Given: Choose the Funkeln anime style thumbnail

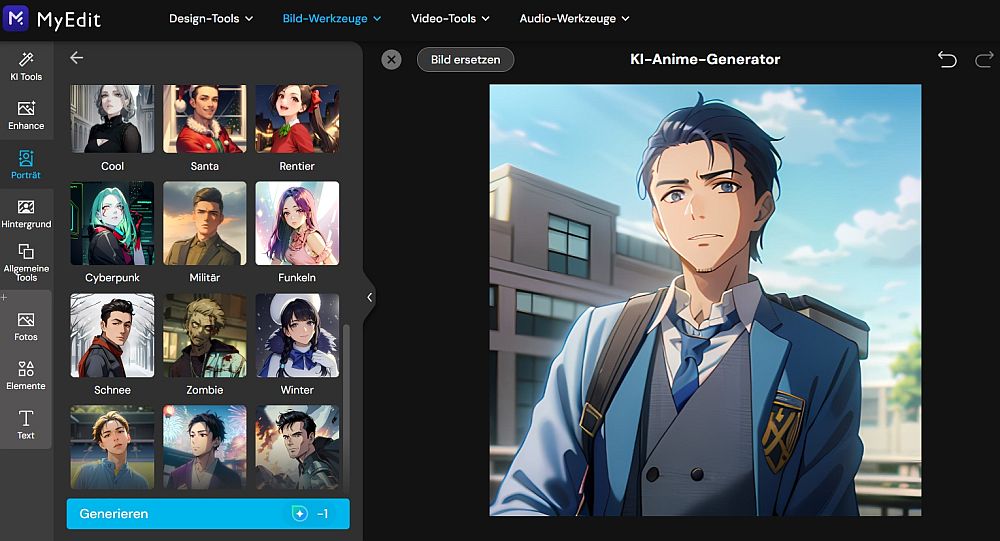Looking at the screenshot, I should 297,223.
